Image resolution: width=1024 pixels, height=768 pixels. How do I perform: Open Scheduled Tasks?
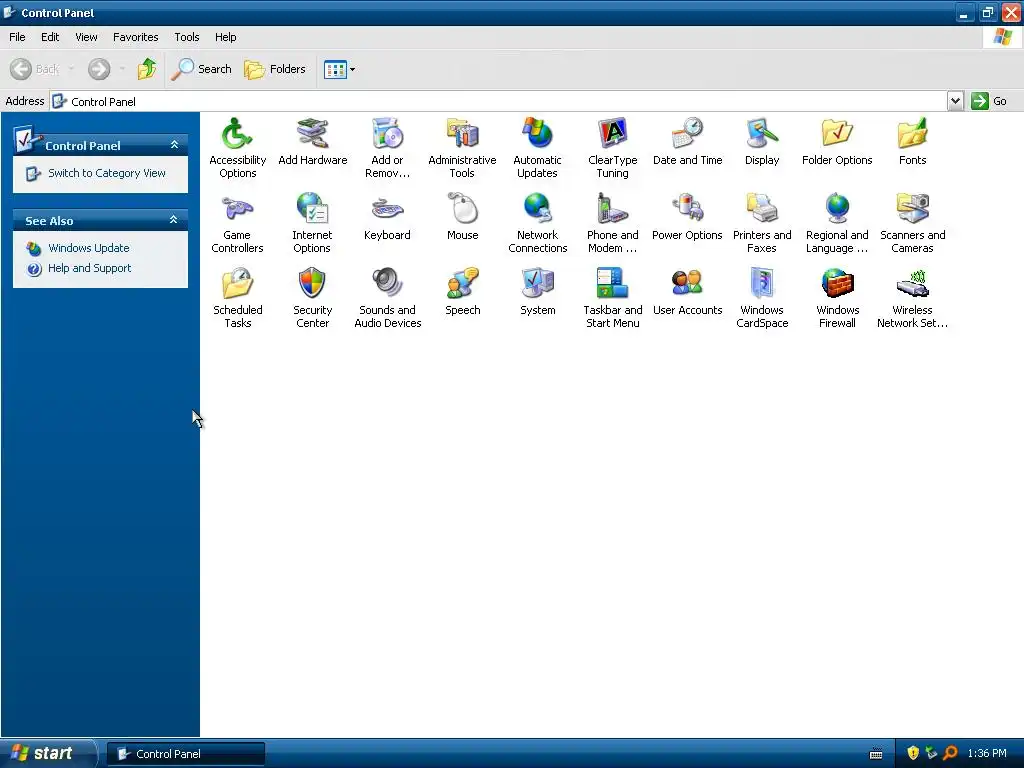pyautogui.click(x=237, y=298)
